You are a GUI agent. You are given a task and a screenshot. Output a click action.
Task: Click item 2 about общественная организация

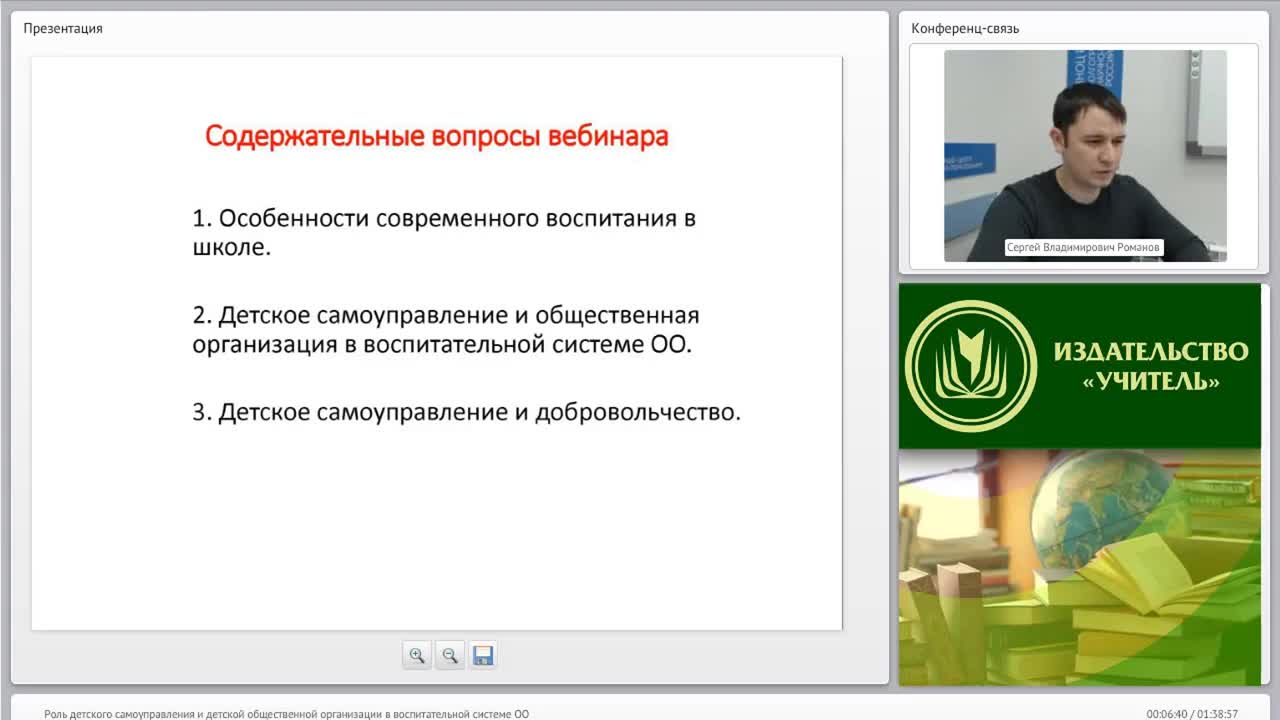[446, 330]
